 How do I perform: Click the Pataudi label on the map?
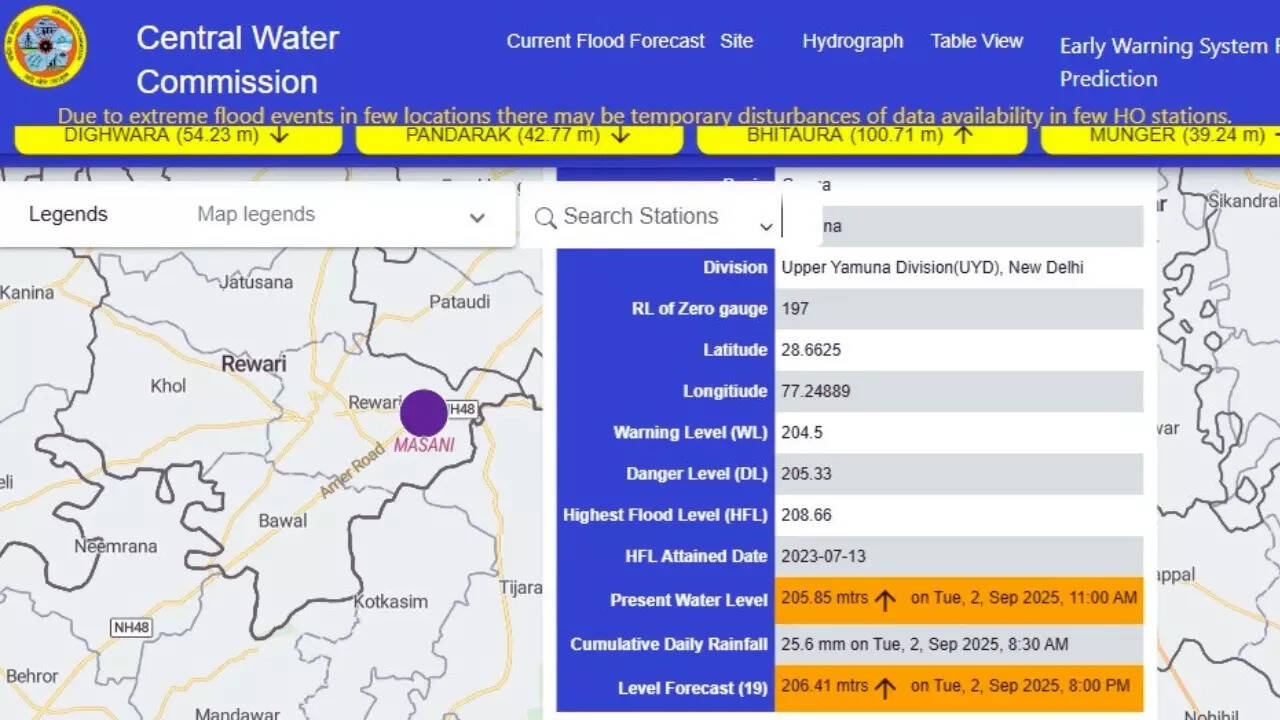tap(459, 301)
